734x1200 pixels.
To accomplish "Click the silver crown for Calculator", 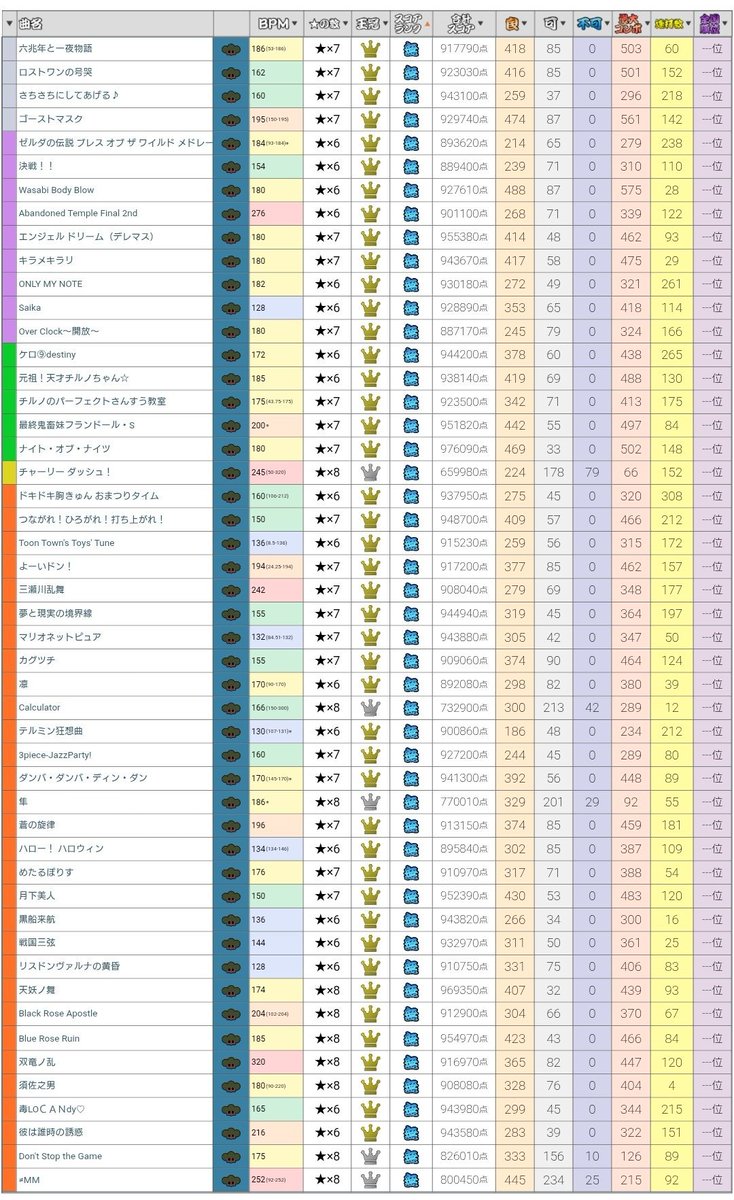I will coord(370,707).
